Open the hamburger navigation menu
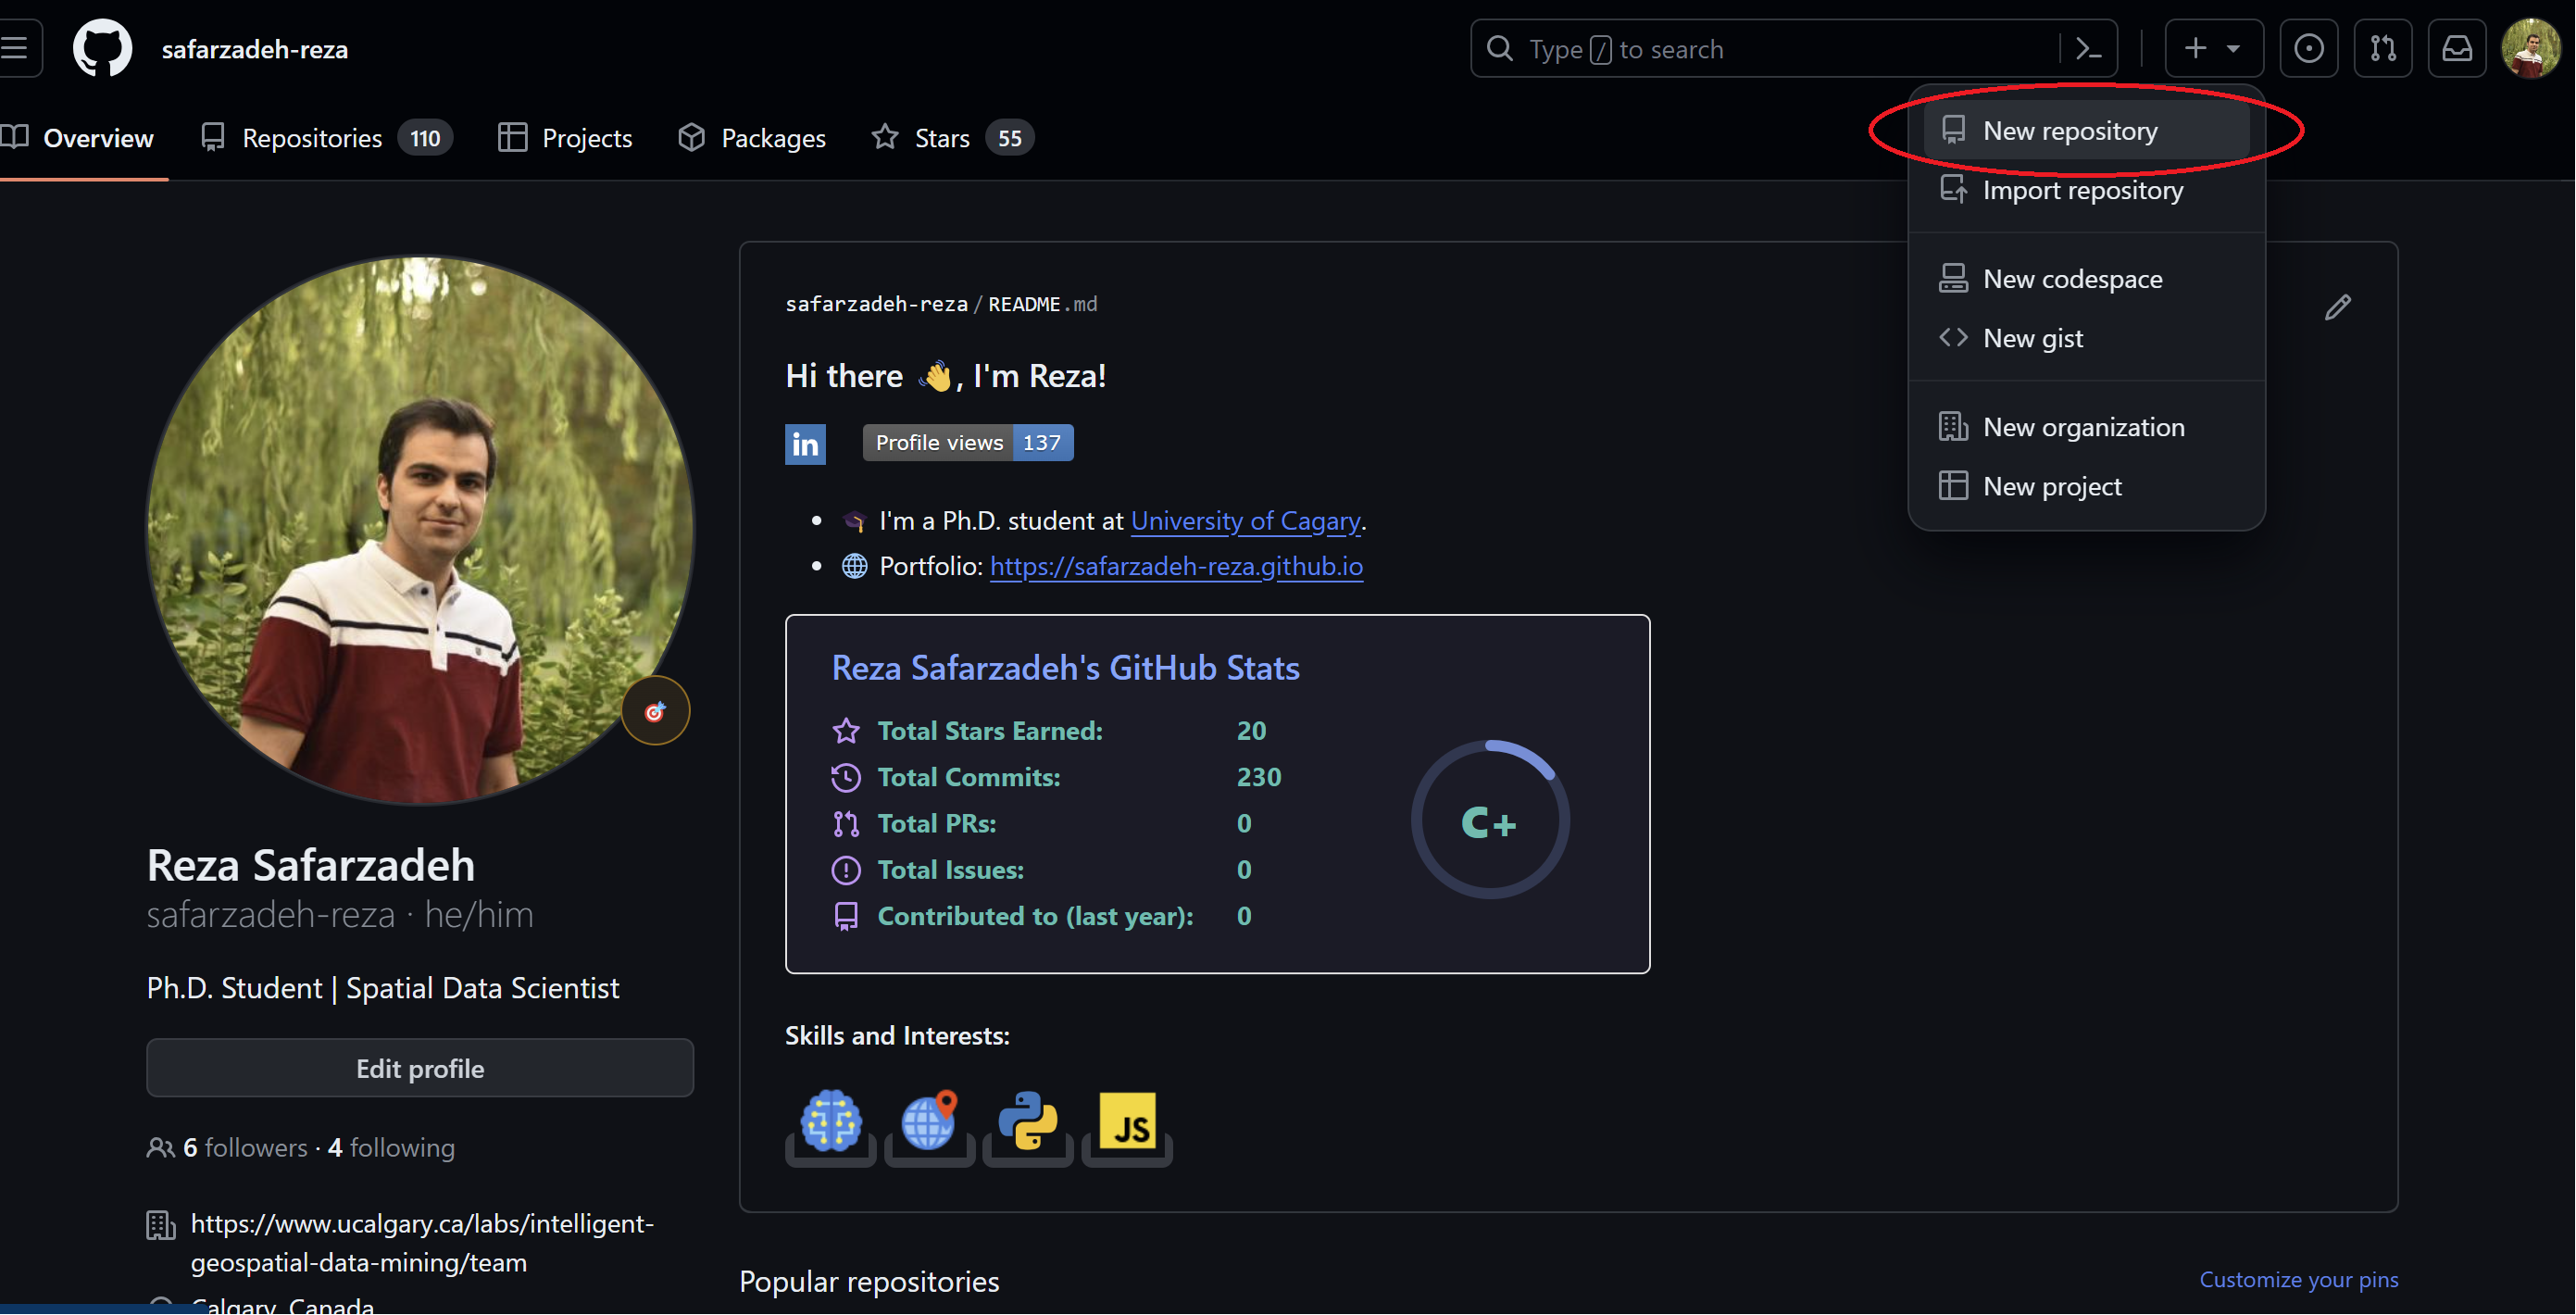Screen dimensions: 2576x1315 [16, 48]
